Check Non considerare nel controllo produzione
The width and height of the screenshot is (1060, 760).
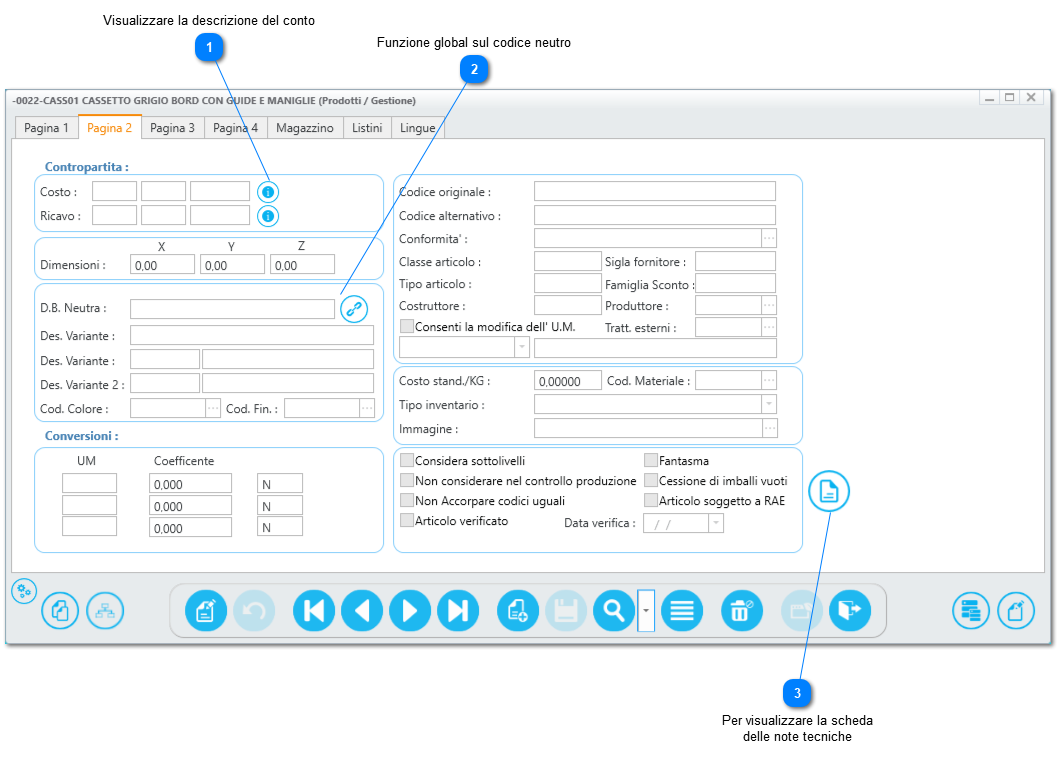coord(407,481)
